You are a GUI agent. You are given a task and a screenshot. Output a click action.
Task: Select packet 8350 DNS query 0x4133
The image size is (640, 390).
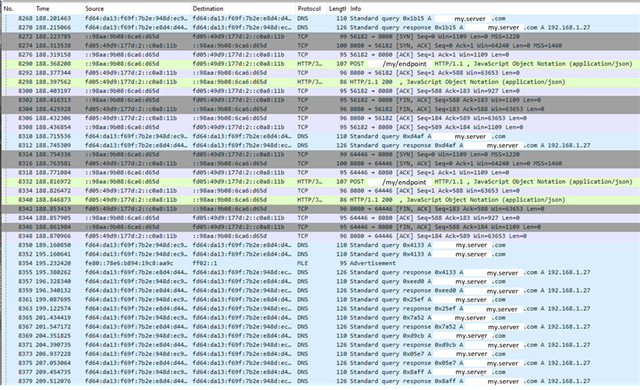[320, 245]
